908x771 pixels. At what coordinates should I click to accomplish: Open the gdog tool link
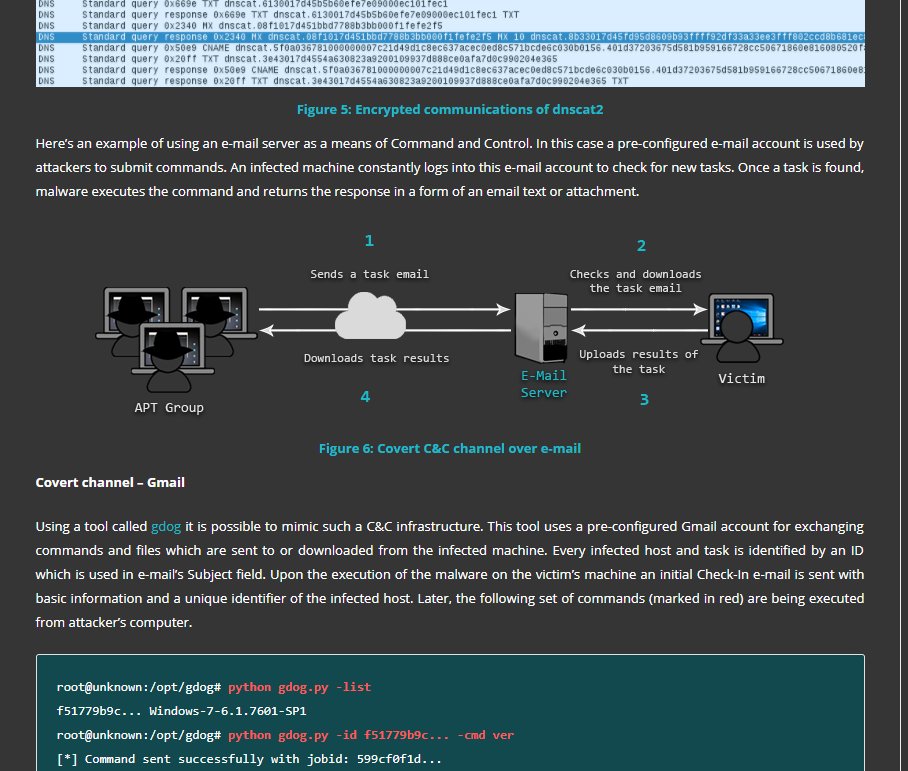tap(166, 527)
